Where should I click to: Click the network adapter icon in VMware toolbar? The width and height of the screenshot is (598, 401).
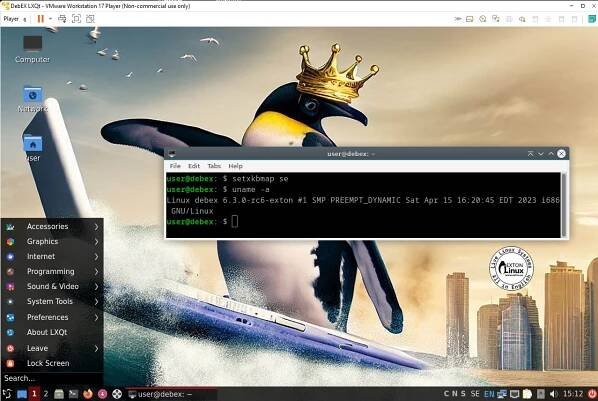pos(496,19)
